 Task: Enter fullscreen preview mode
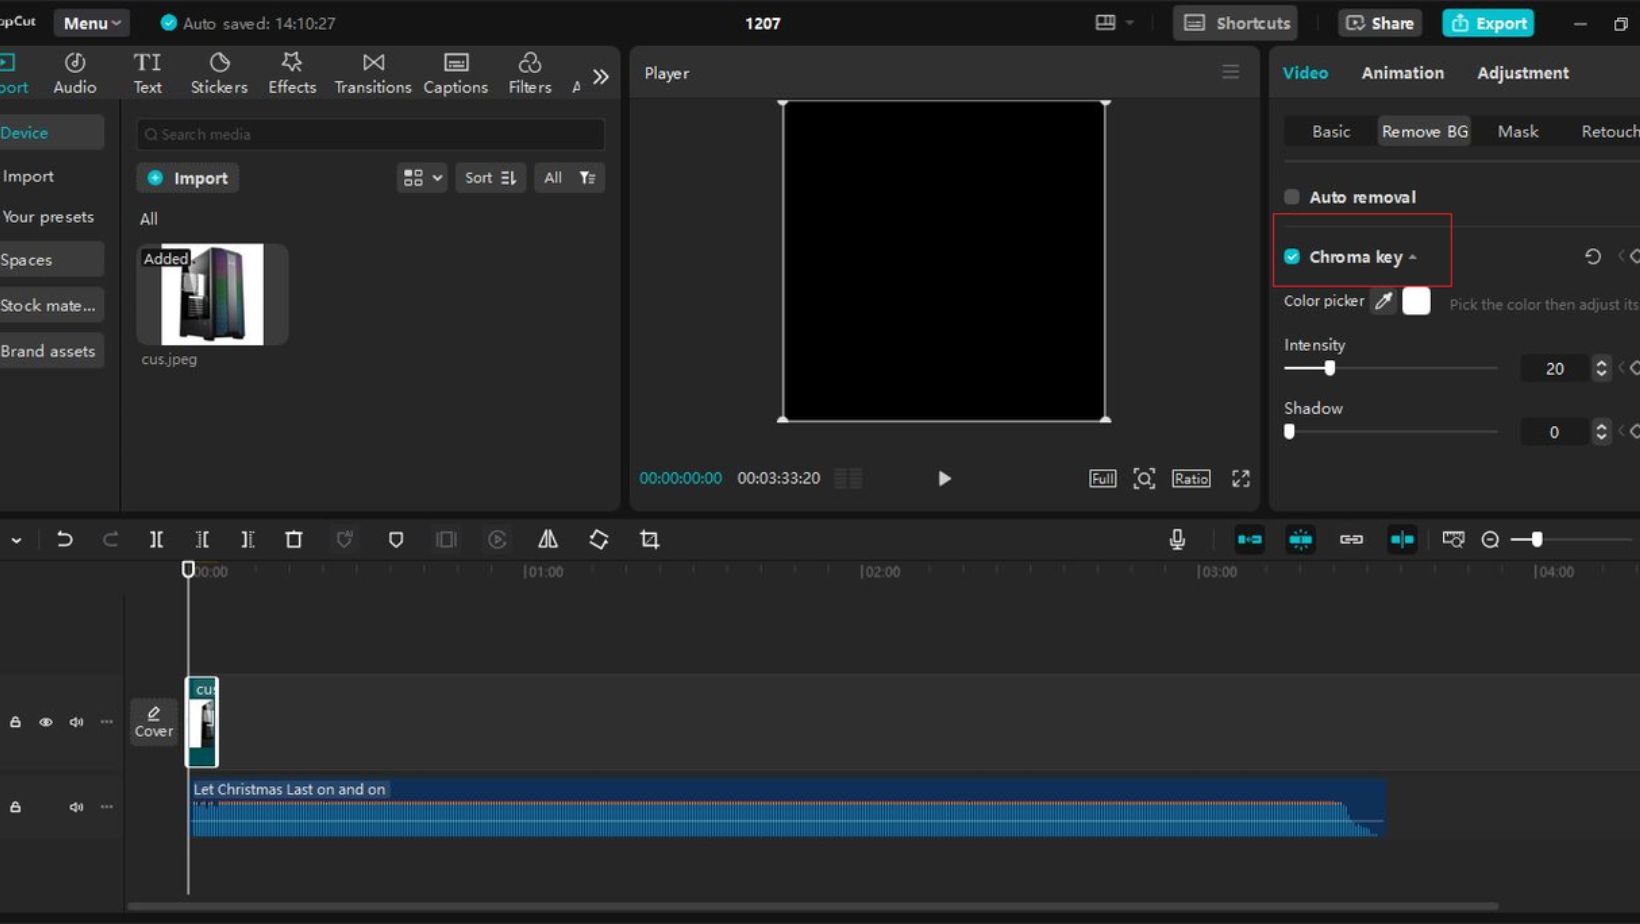point(1241,479)
